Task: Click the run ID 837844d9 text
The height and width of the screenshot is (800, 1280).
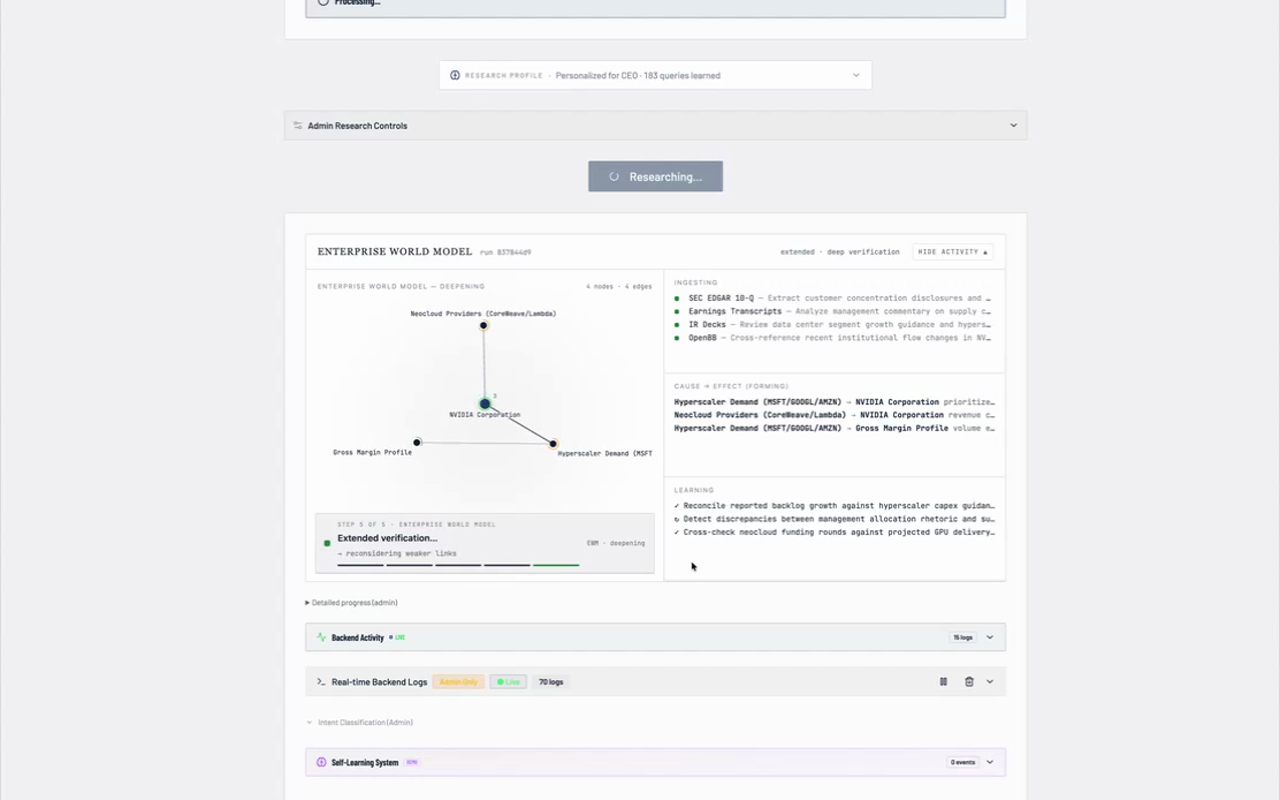Action: coord(505,253)
